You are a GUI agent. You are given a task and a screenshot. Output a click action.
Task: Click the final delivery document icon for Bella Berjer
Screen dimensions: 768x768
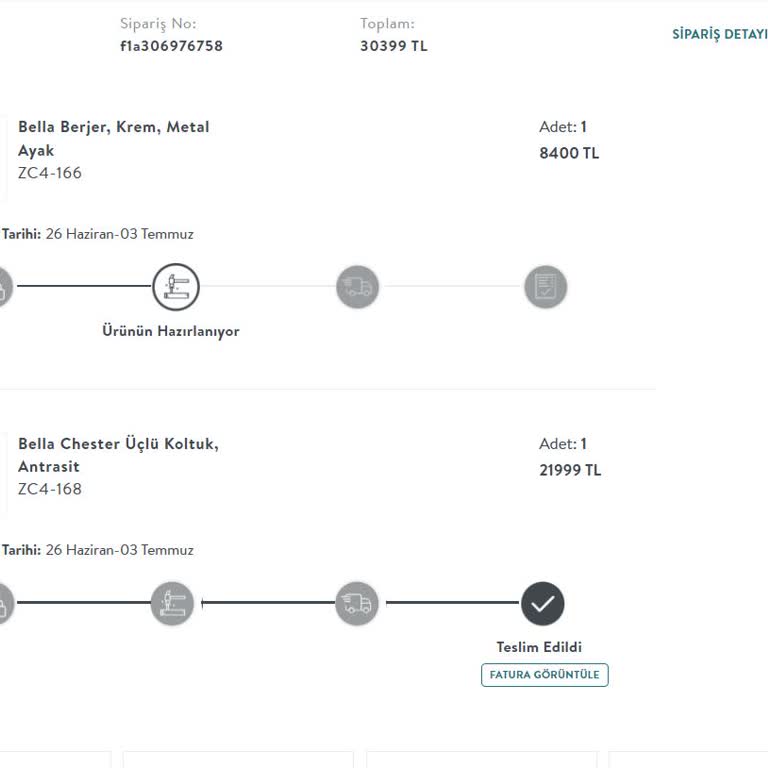(x=545, y=288)
